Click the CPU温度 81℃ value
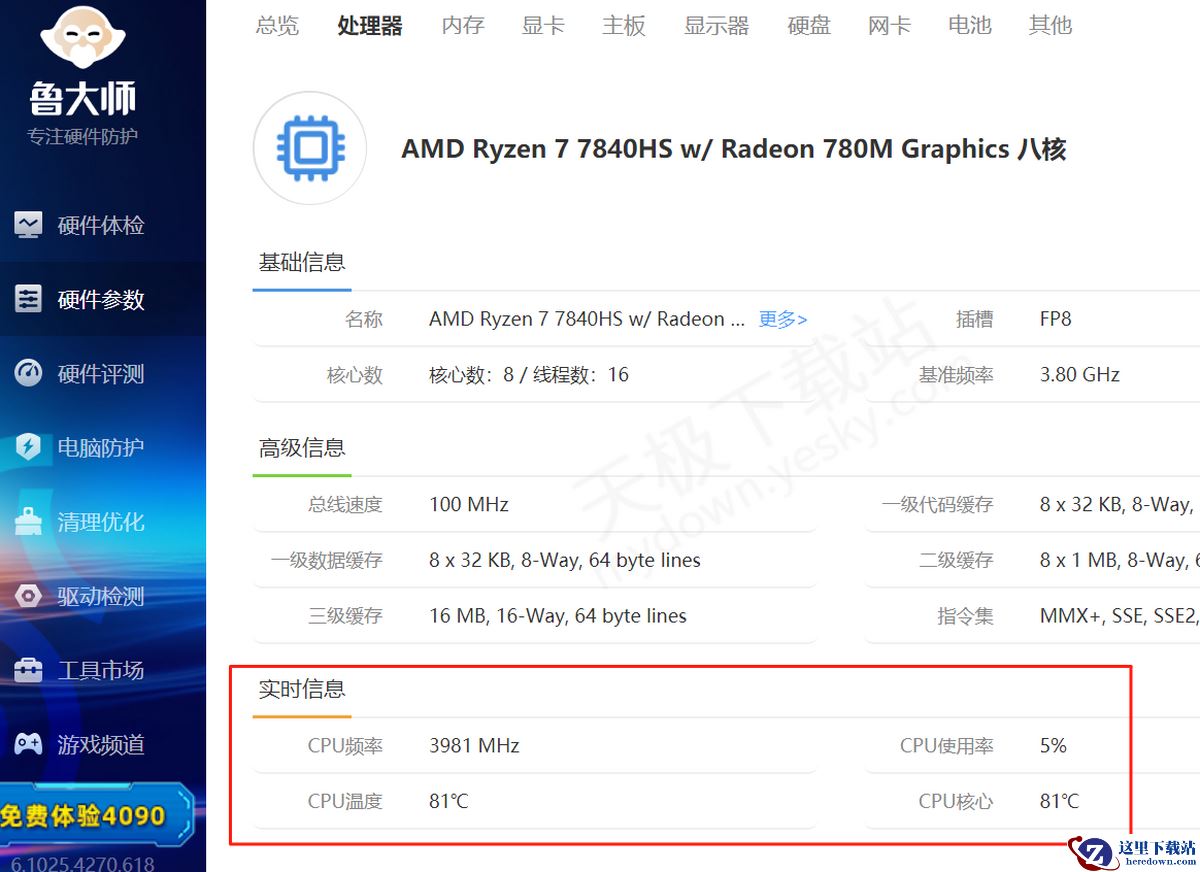The height and width of the screenshot is (872, 1200). click(x=449, y=801)
